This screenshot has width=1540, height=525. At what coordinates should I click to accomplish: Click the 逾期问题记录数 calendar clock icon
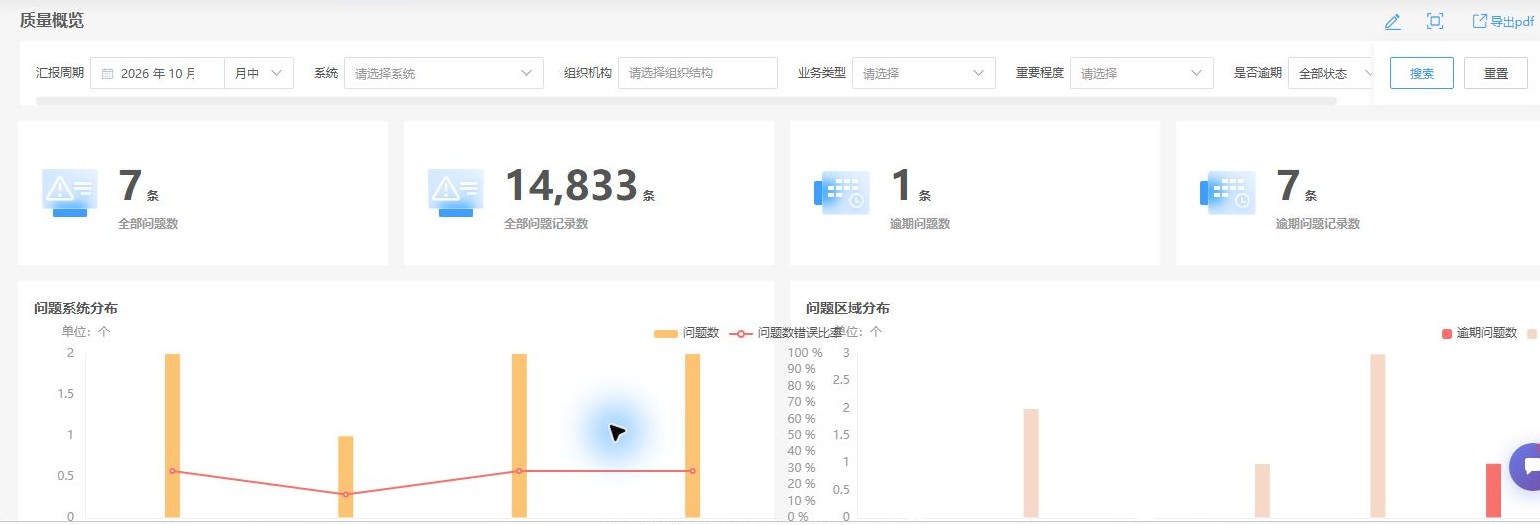pos(1228,192)
